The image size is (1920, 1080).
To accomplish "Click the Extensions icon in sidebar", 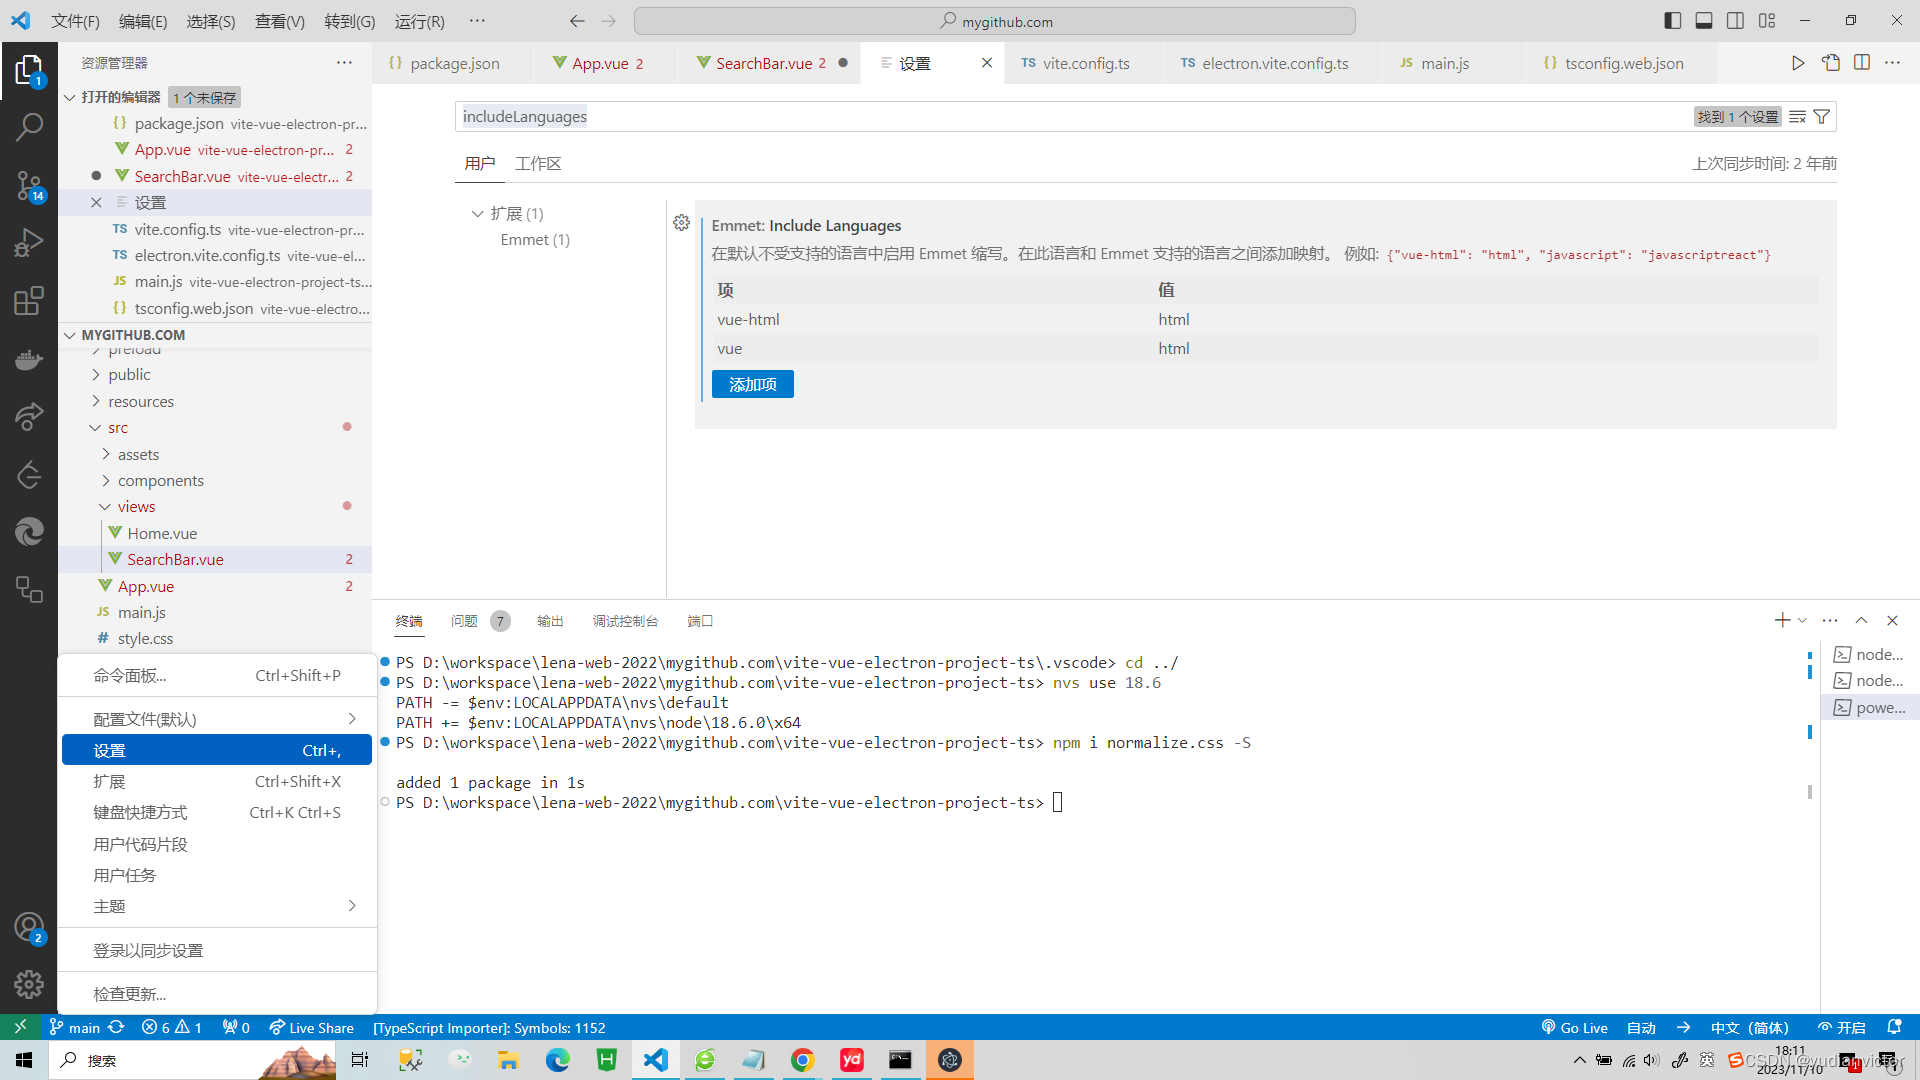I will click(x=29, y=301).
